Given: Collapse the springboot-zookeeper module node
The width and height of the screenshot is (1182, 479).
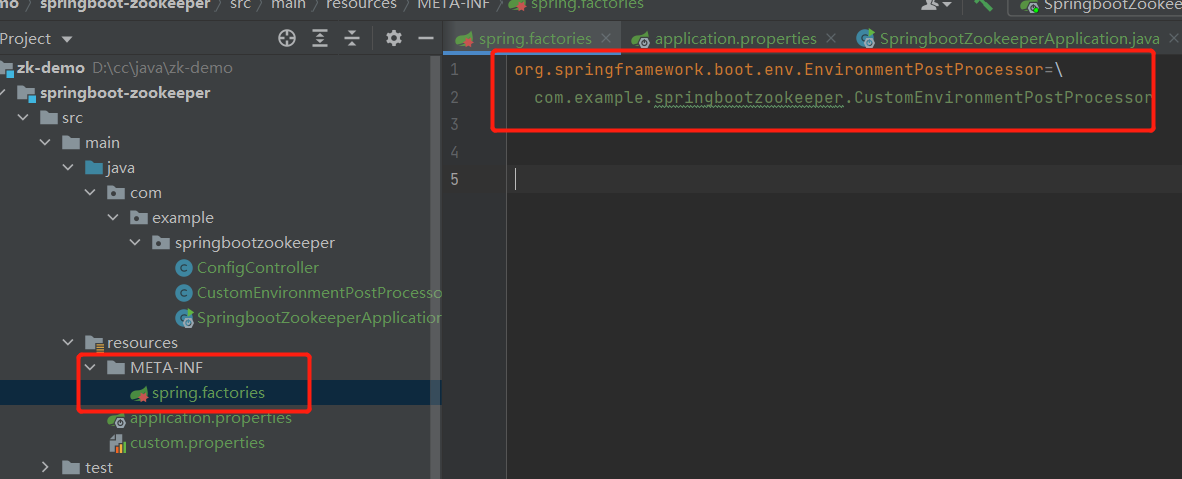Looking at the screenshot, I should (x=4, y=94).
